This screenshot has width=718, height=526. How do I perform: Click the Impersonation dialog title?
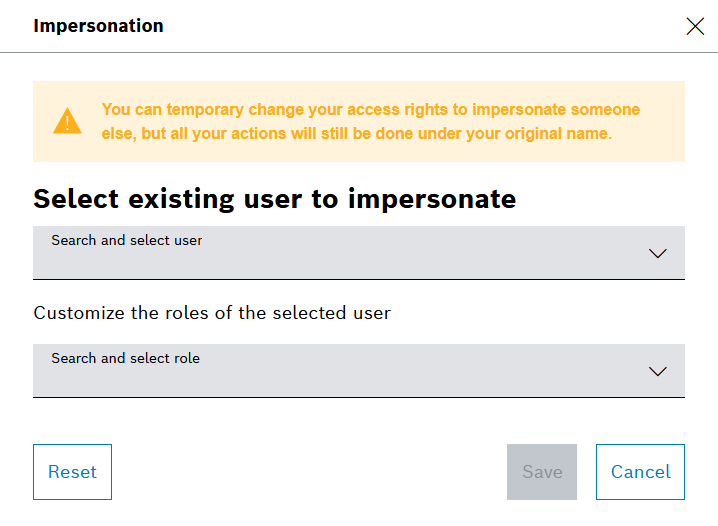tap(98, 26)
